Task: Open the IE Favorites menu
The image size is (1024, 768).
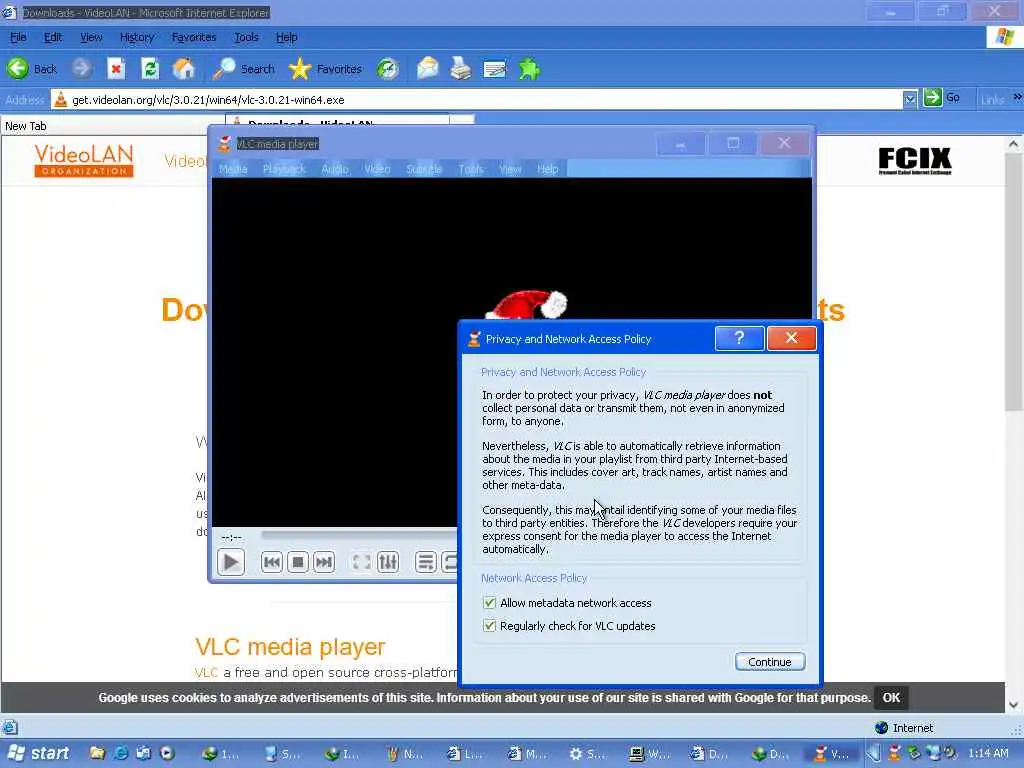Action: click(194, 37)
